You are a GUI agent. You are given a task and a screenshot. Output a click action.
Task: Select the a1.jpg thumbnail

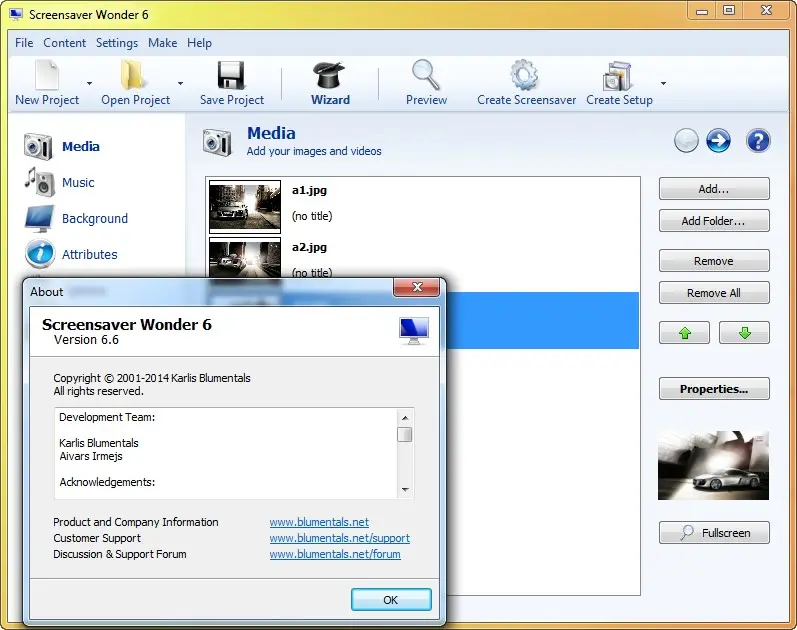click(x=245, y=206)
